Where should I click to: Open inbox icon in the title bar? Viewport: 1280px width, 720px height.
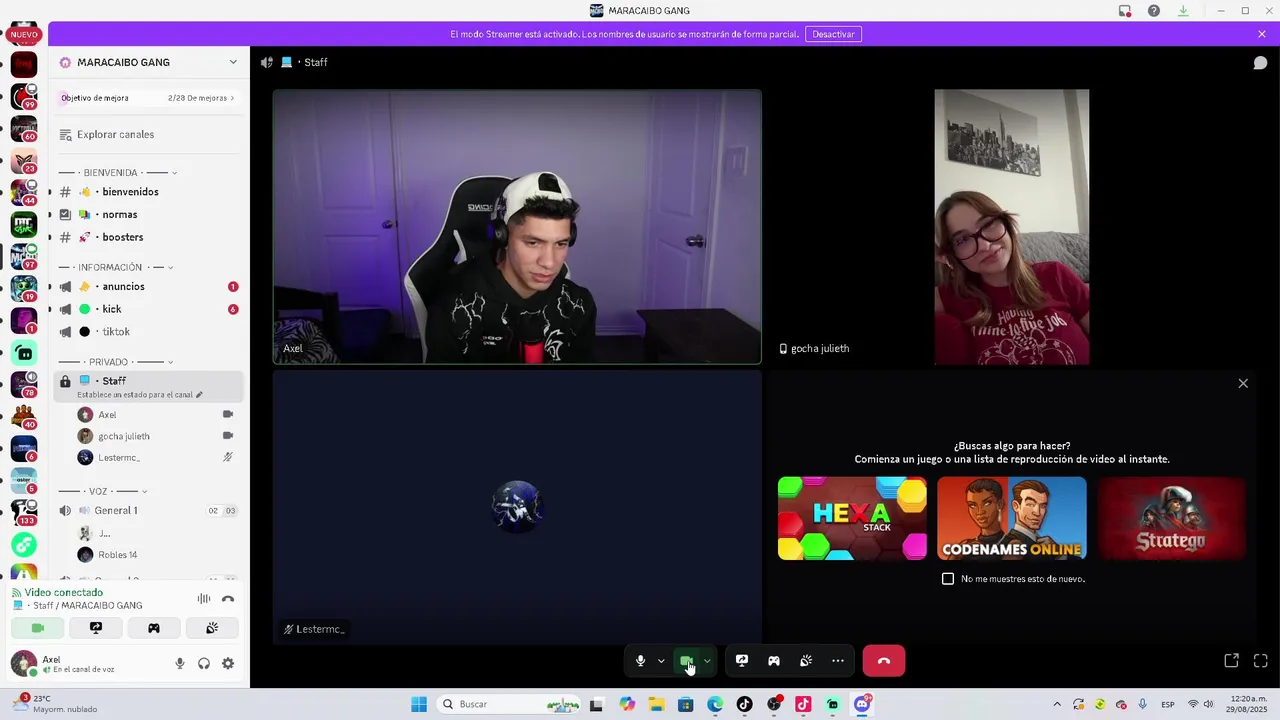[1125, 11]
